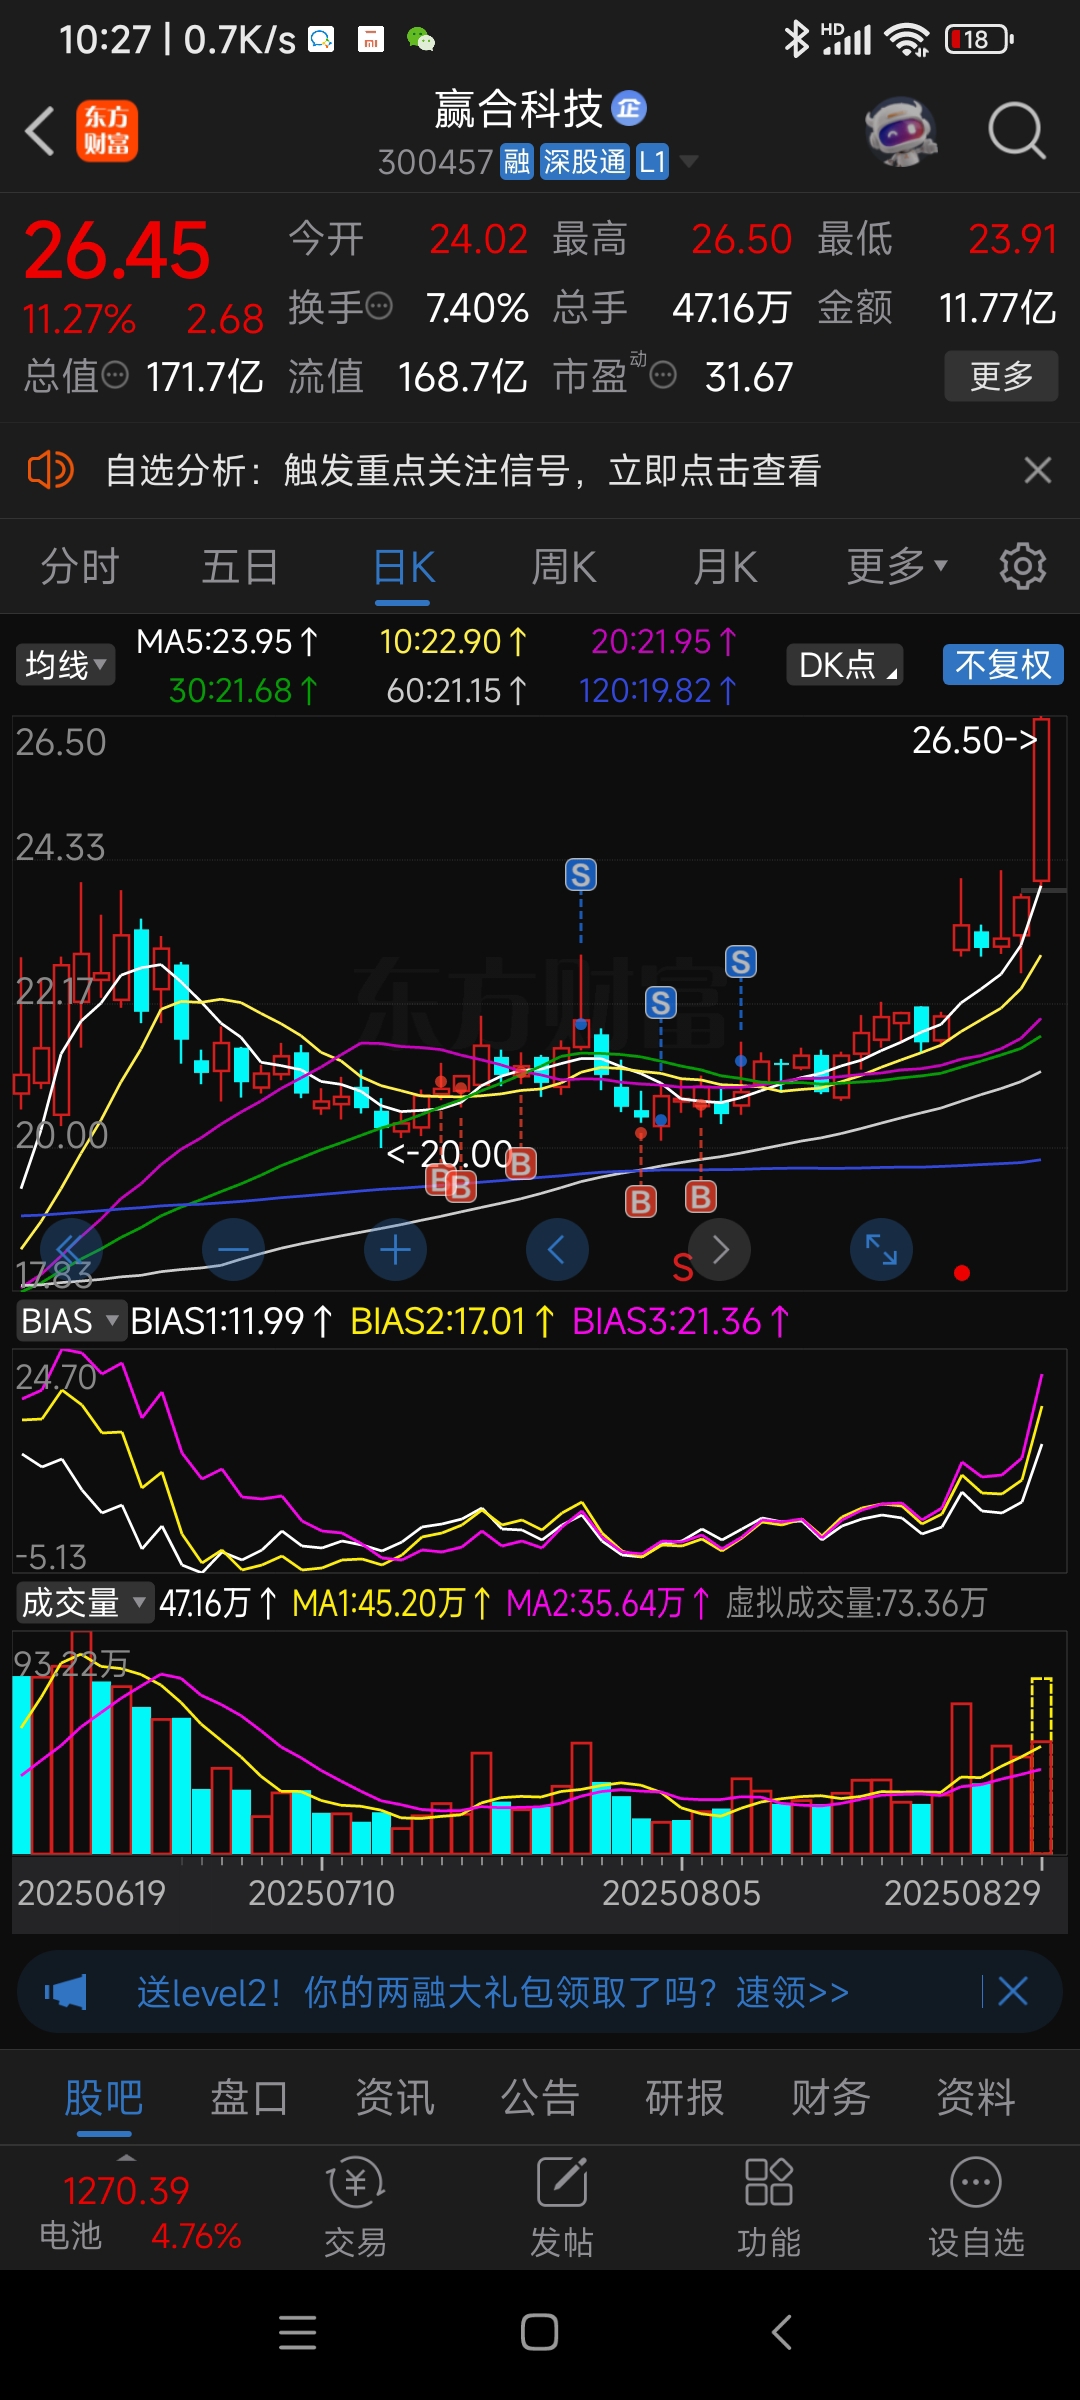Select the 股吧 tab
Viewport: 1080px width, 2400px height.
[x=104, y=2097]
